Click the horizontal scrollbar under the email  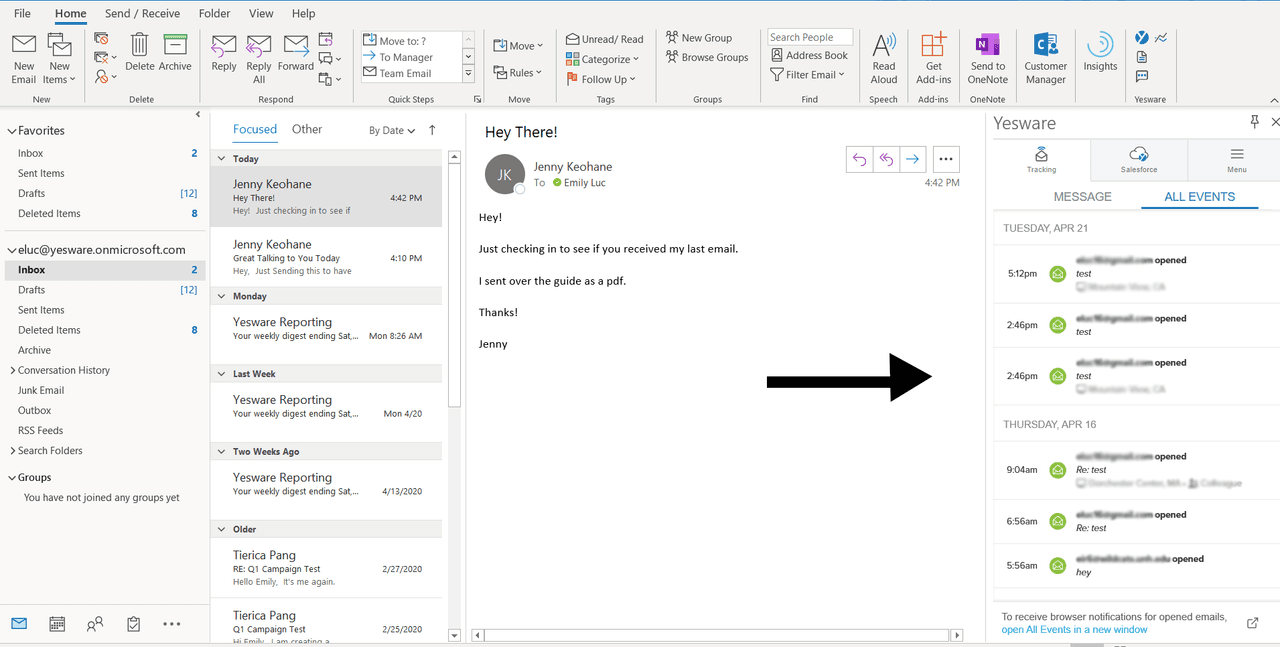click(x=715, y=635)
